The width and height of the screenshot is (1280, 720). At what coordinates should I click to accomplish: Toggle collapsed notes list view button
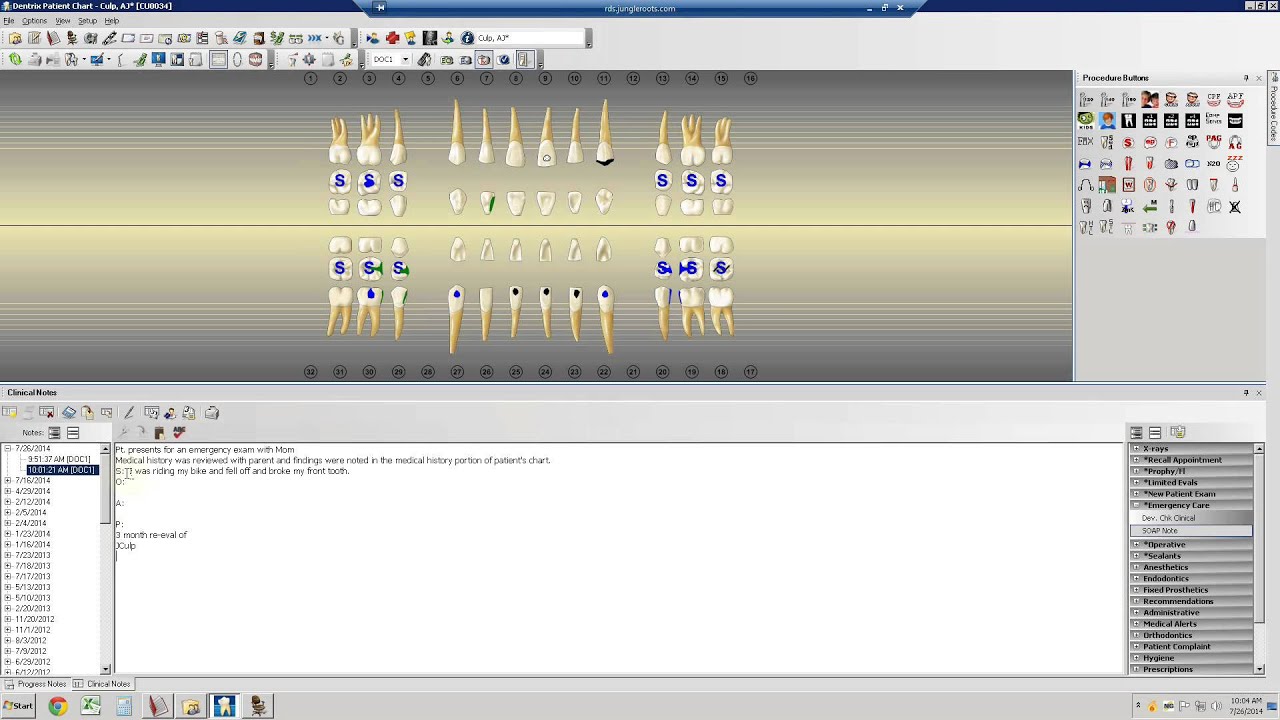tap(73, 432)
